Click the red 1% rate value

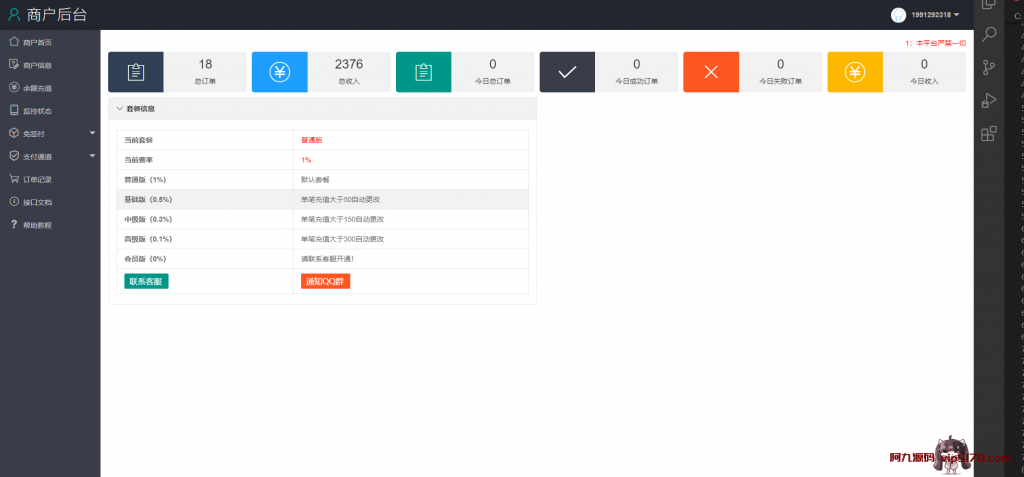pos(306,159)
